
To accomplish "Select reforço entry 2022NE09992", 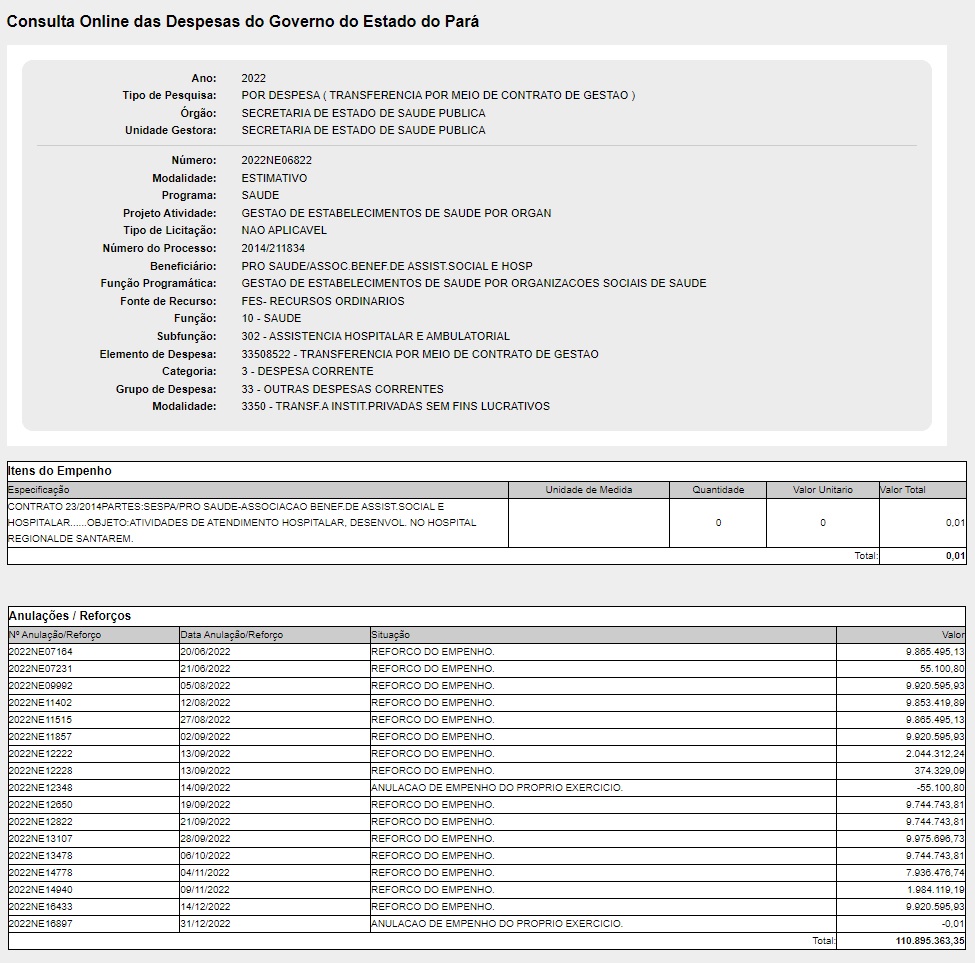I will tap(41, 686).
